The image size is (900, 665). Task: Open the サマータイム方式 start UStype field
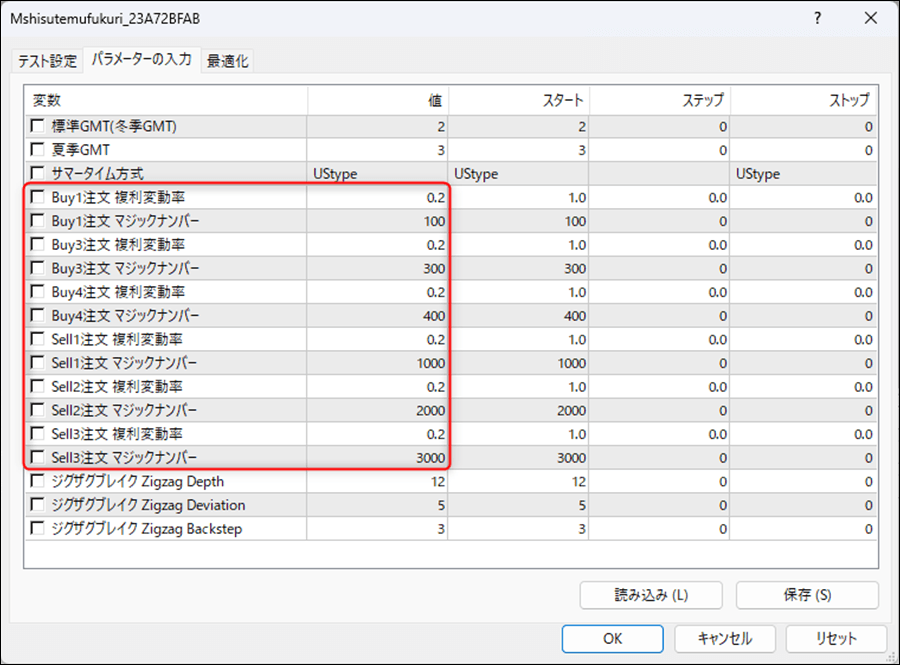click(x=518, y=174)
